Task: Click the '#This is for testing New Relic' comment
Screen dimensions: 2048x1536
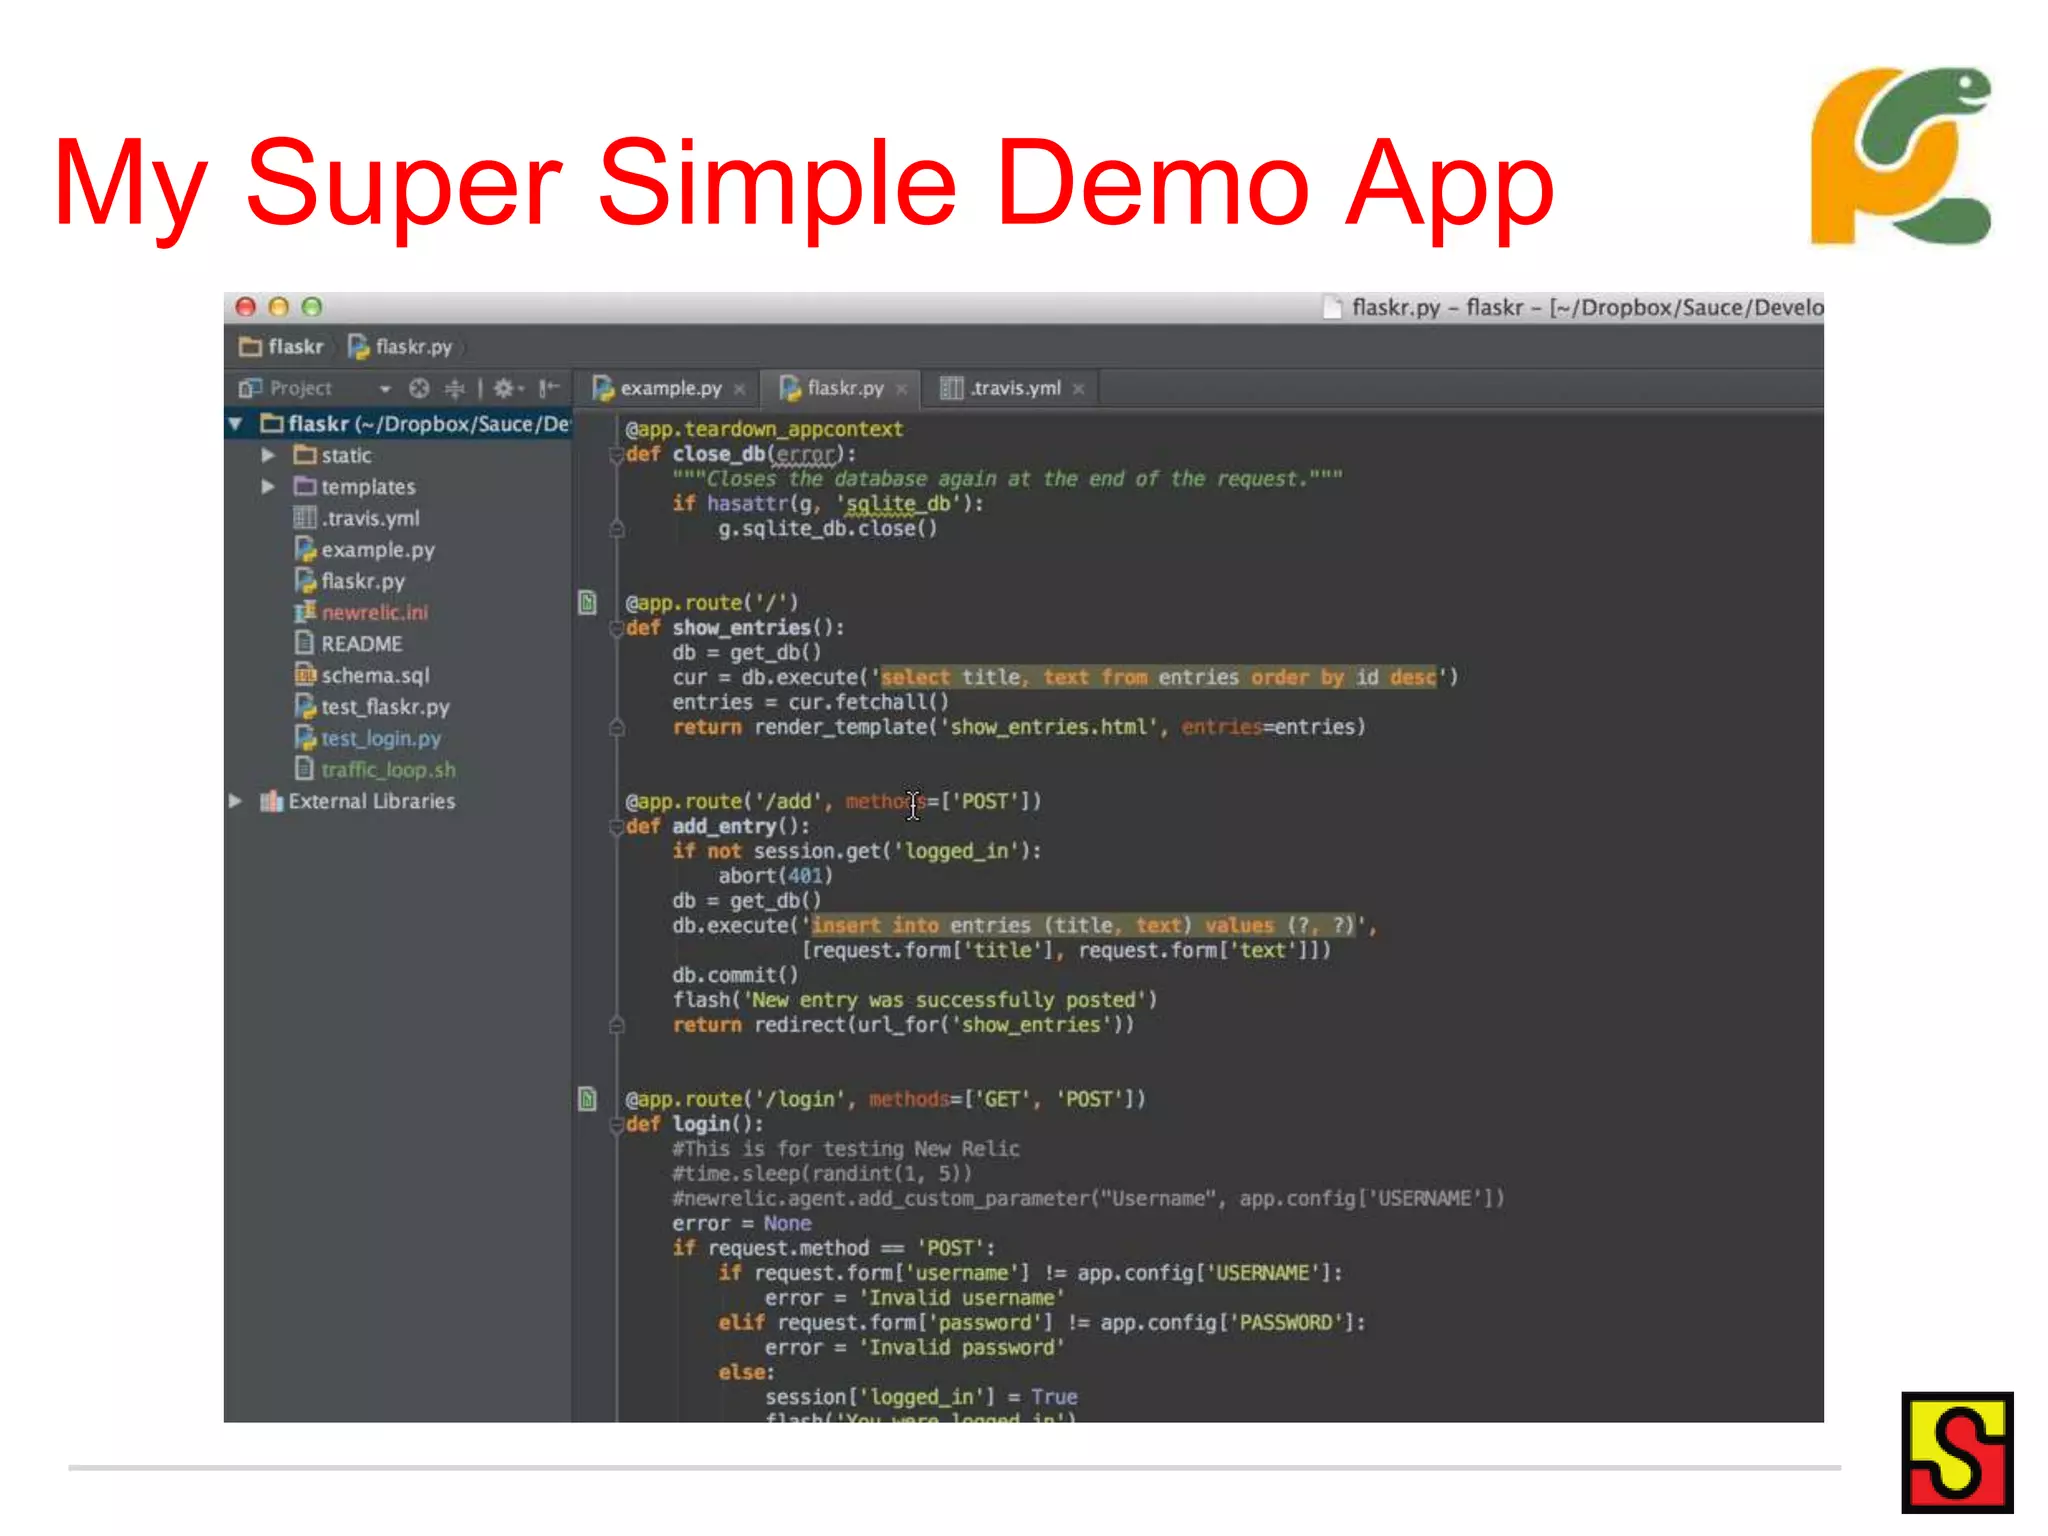Action: [x=846, y=1149]
